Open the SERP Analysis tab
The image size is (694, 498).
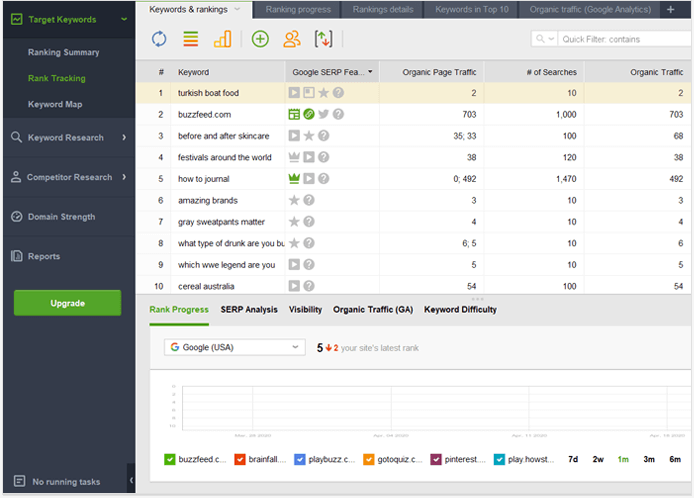249,309
